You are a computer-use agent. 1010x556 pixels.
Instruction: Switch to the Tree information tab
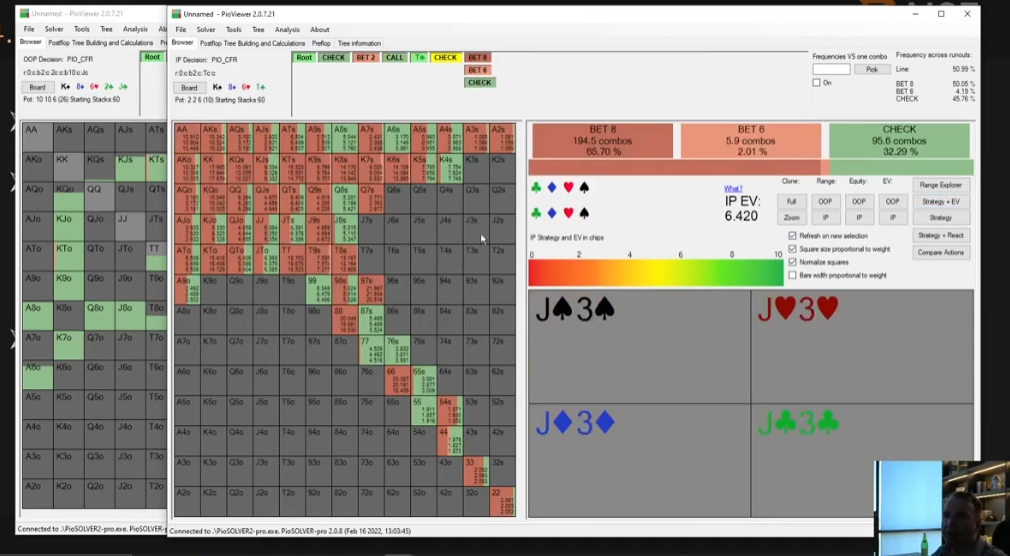coord(359,43)
